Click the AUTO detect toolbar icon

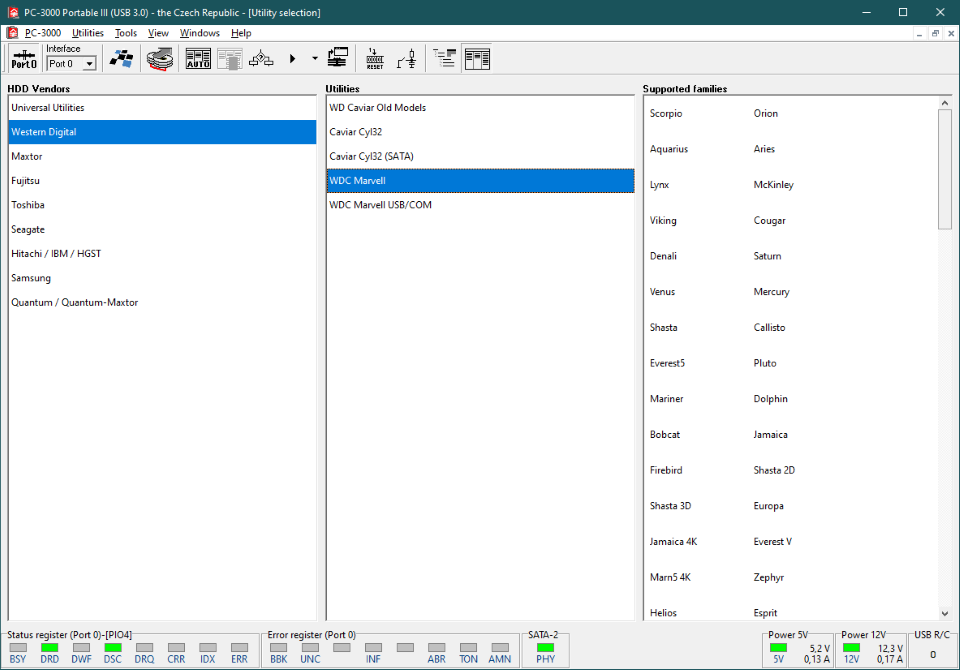(x=198, y=59)
